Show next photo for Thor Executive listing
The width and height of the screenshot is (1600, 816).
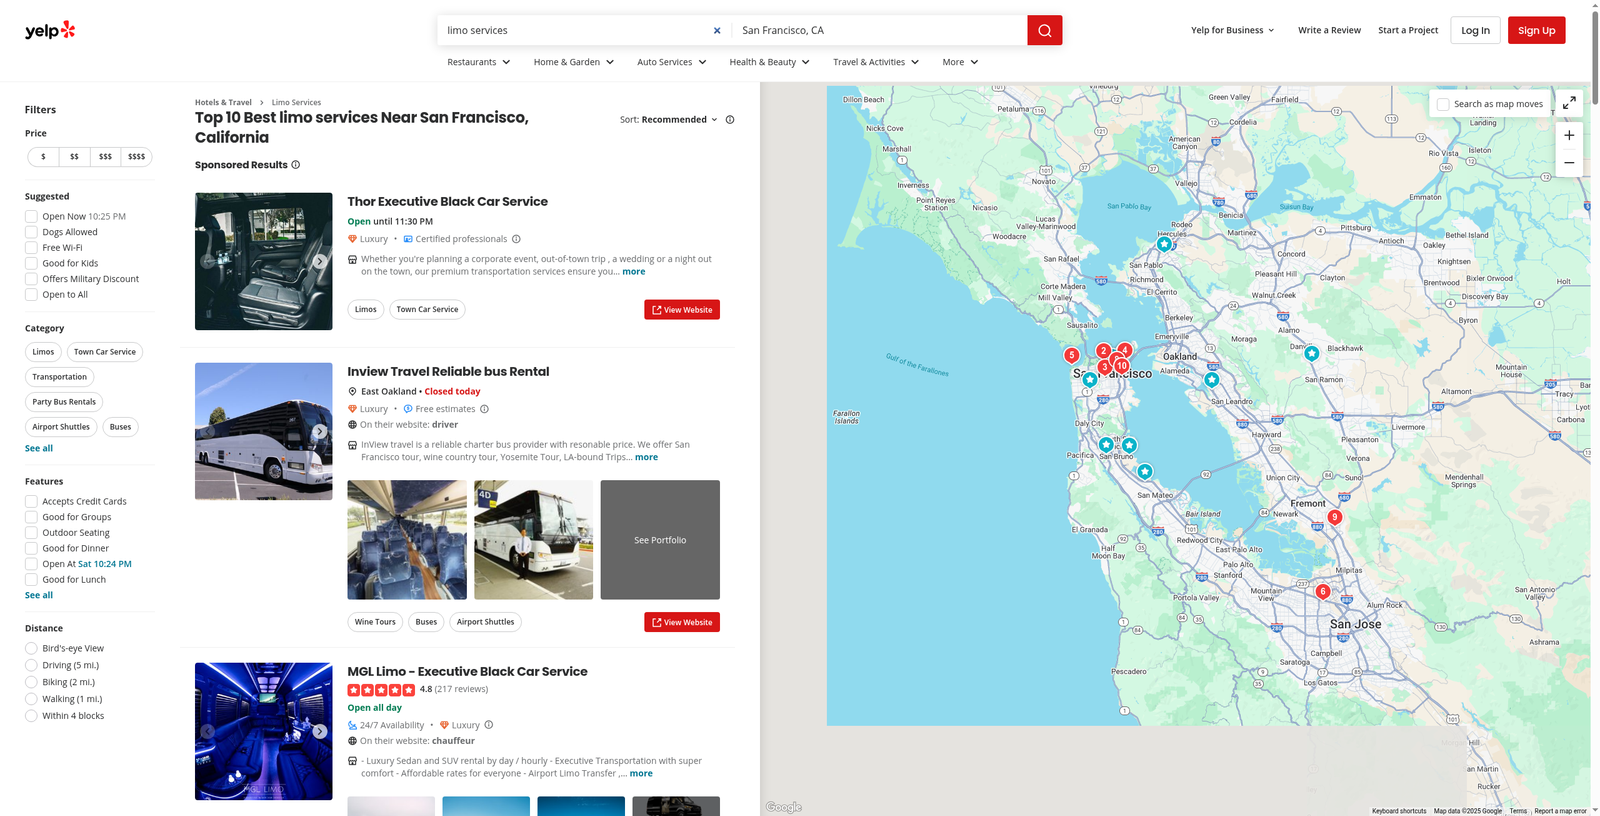pyautogui.click(x=320, y=261)
